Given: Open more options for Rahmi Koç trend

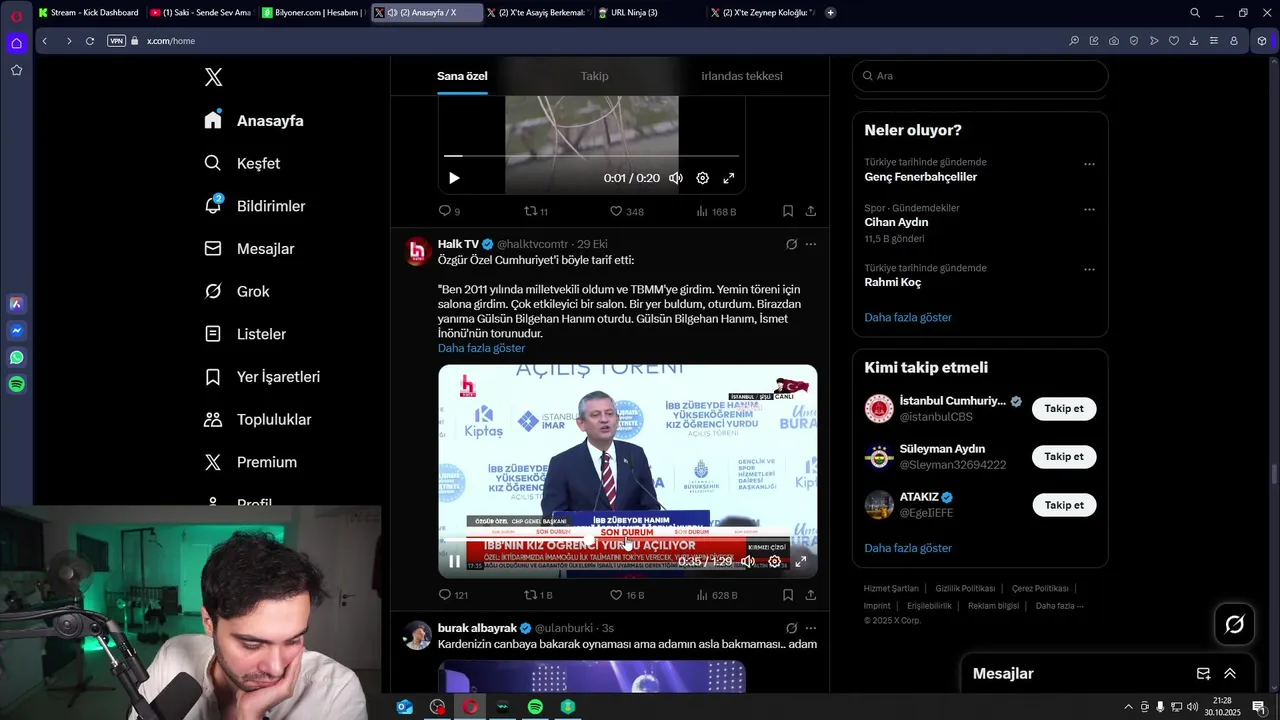Looking at the screenshot, I should pos(1089,270).
